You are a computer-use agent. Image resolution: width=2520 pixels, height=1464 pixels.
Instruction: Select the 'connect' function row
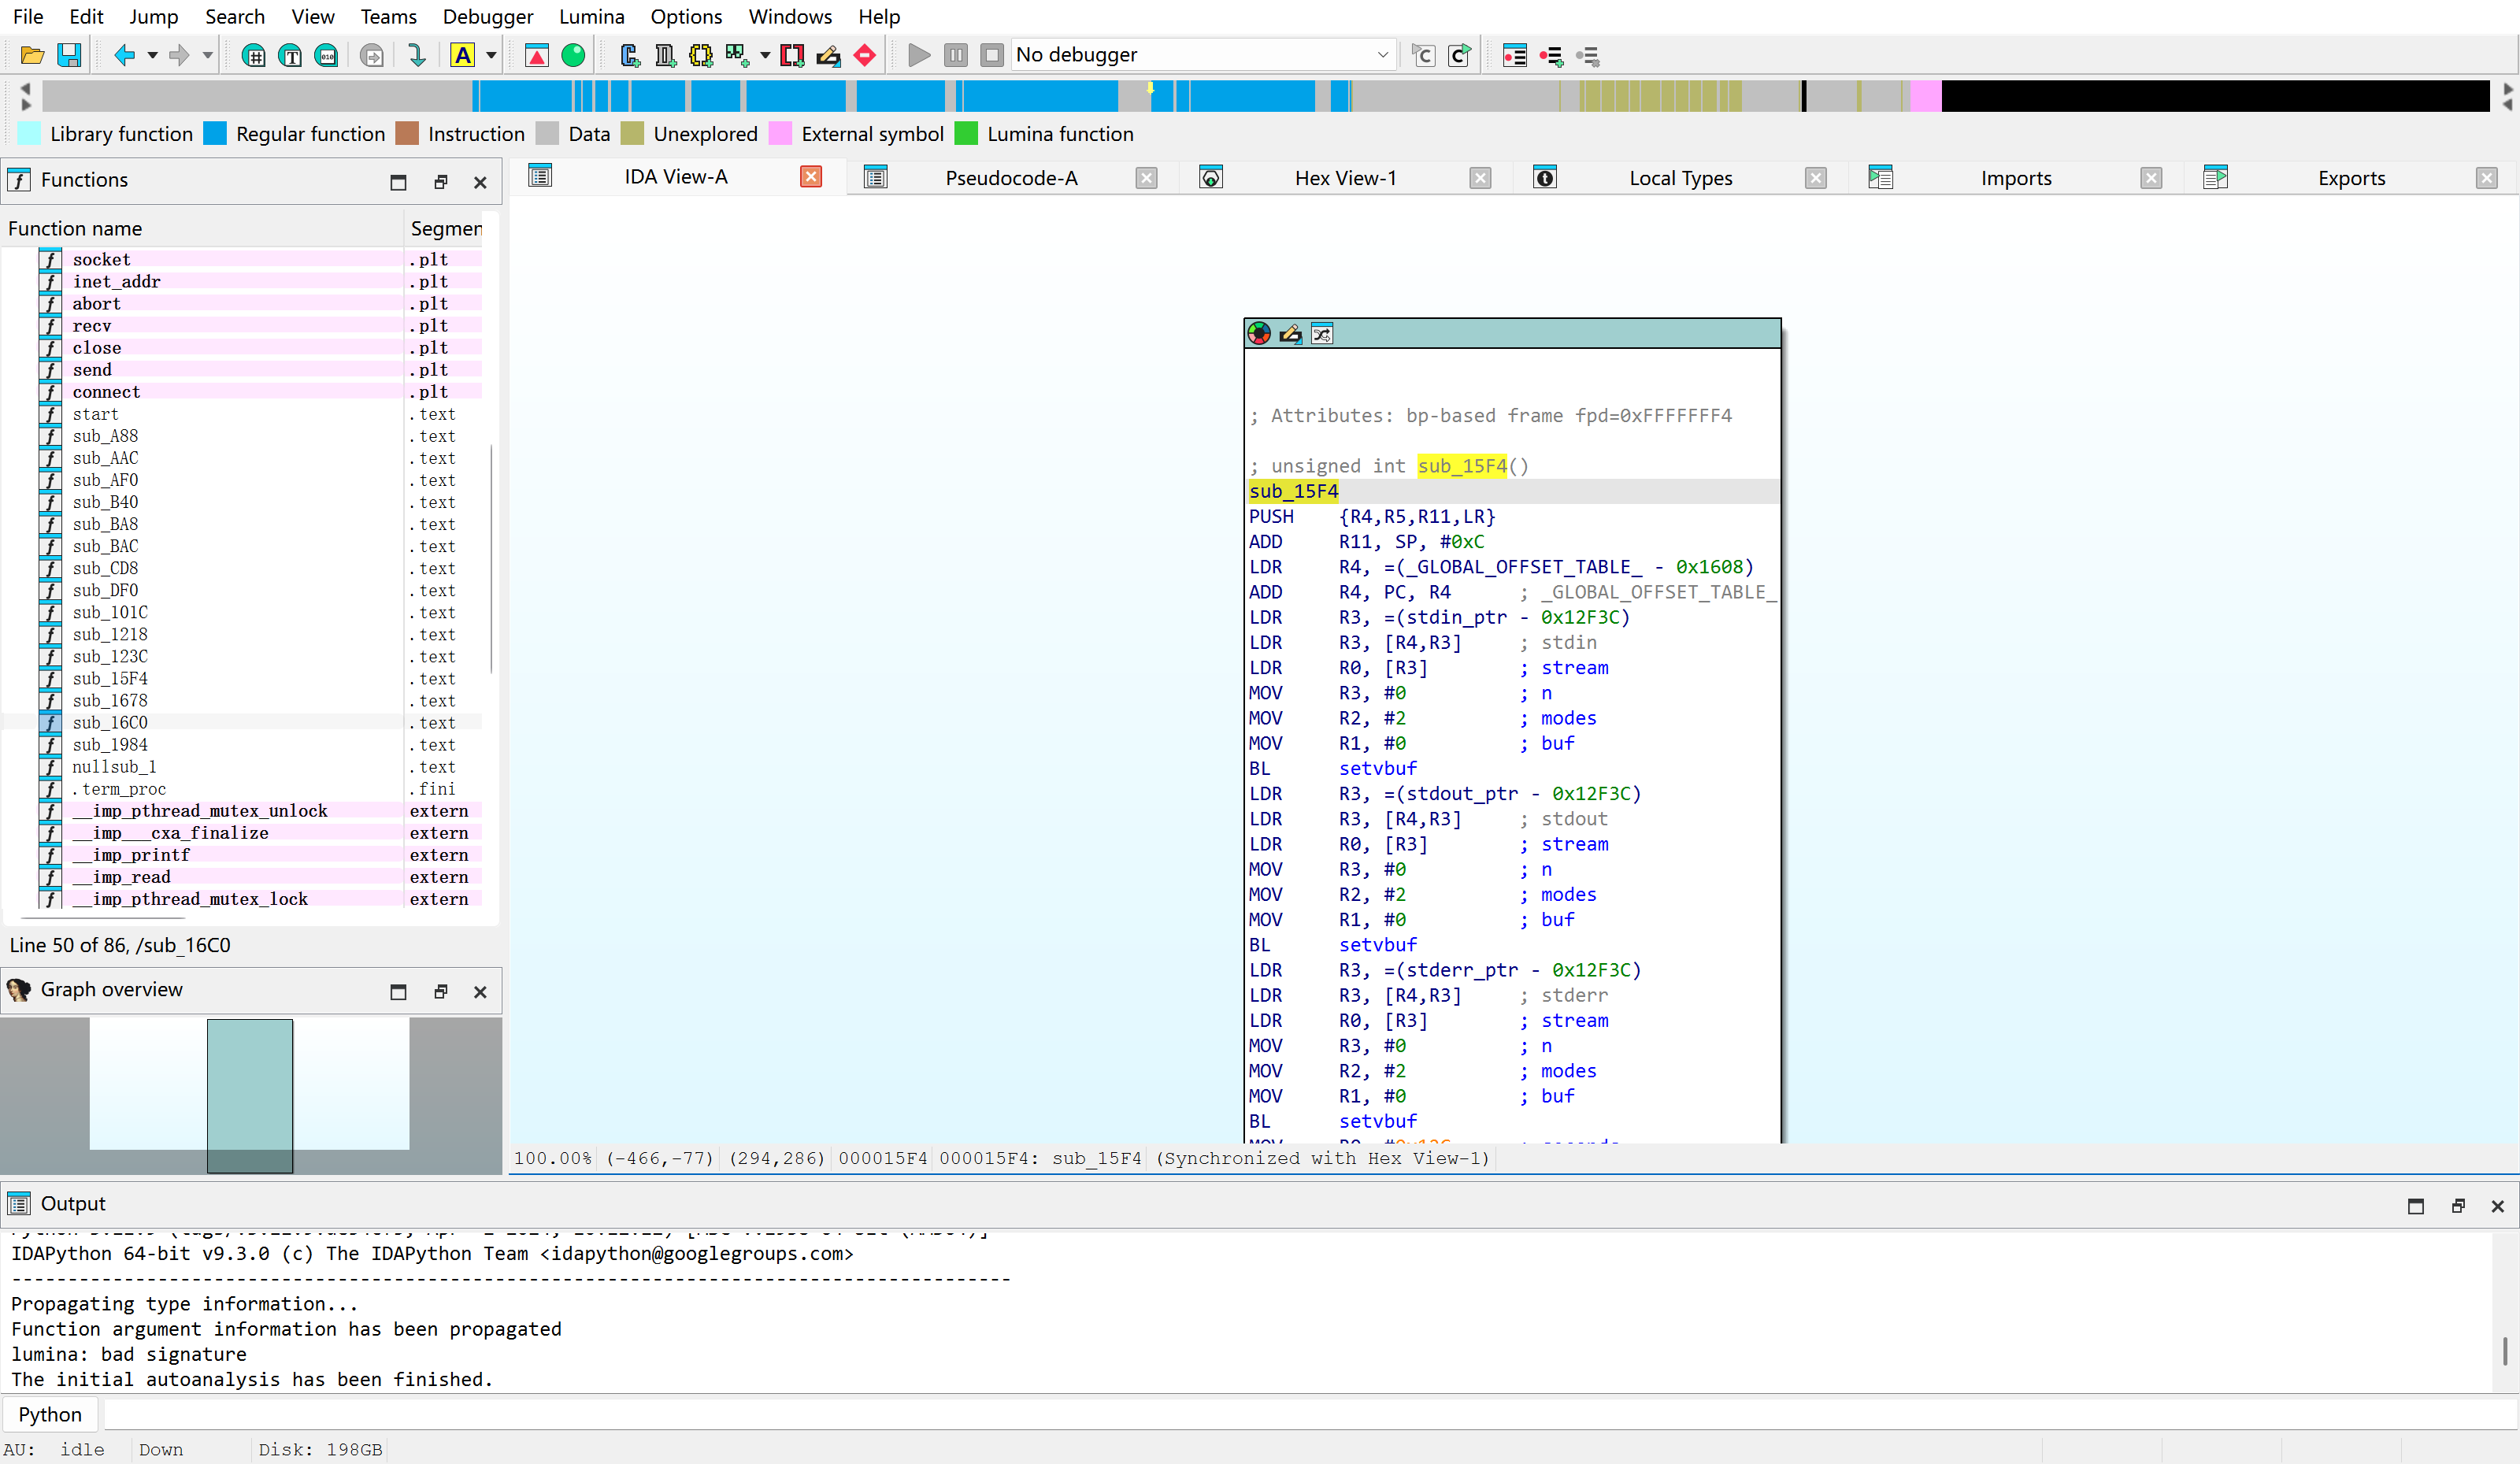pyautogui.click(x=242, y=392)
